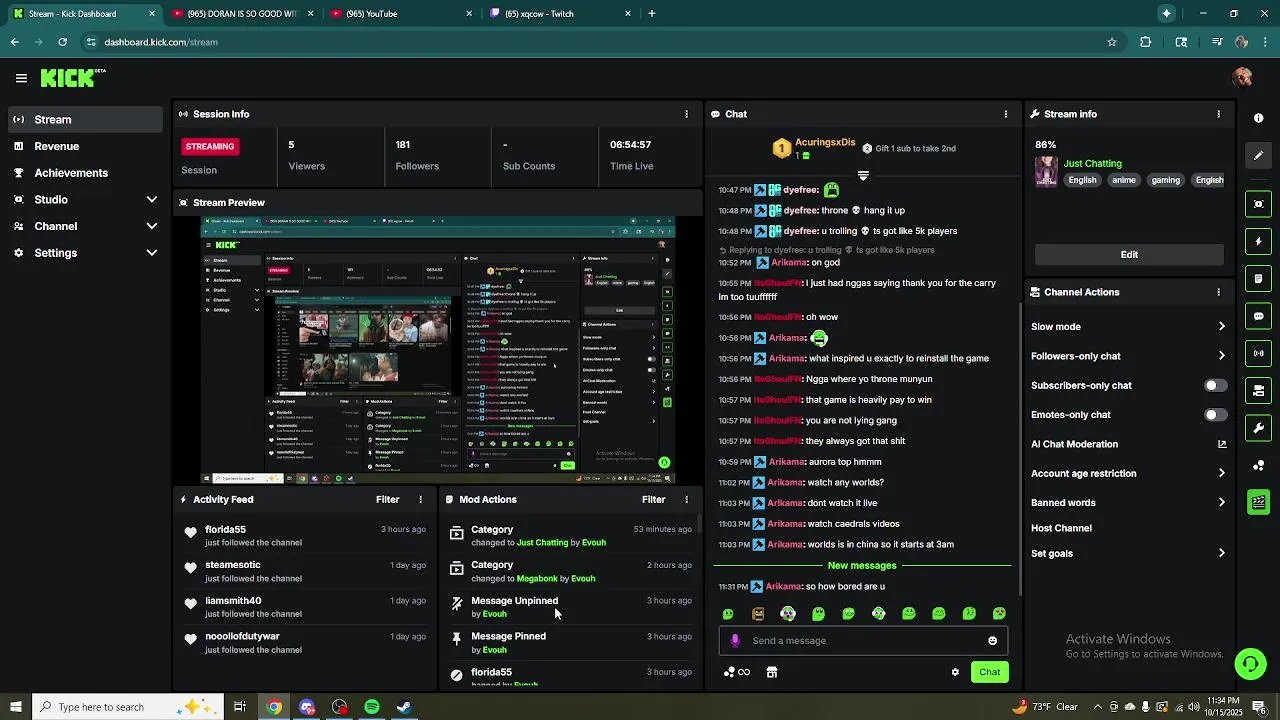Click the user profile avatar

point(1242,78)
